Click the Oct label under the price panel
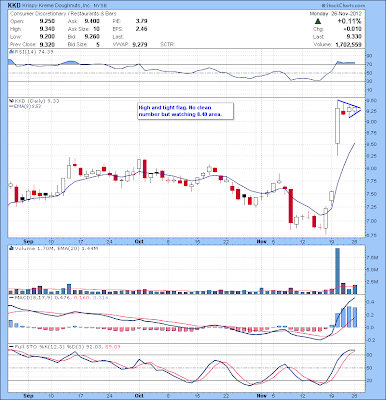Viewport: 386px width, 400px height. [x=139, y=241]
